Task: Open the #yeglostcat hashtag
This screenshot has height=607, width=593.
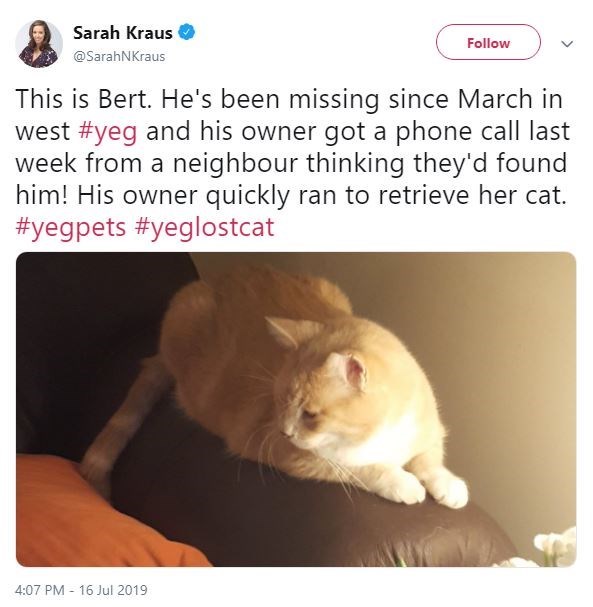Action: coord(205,227)
